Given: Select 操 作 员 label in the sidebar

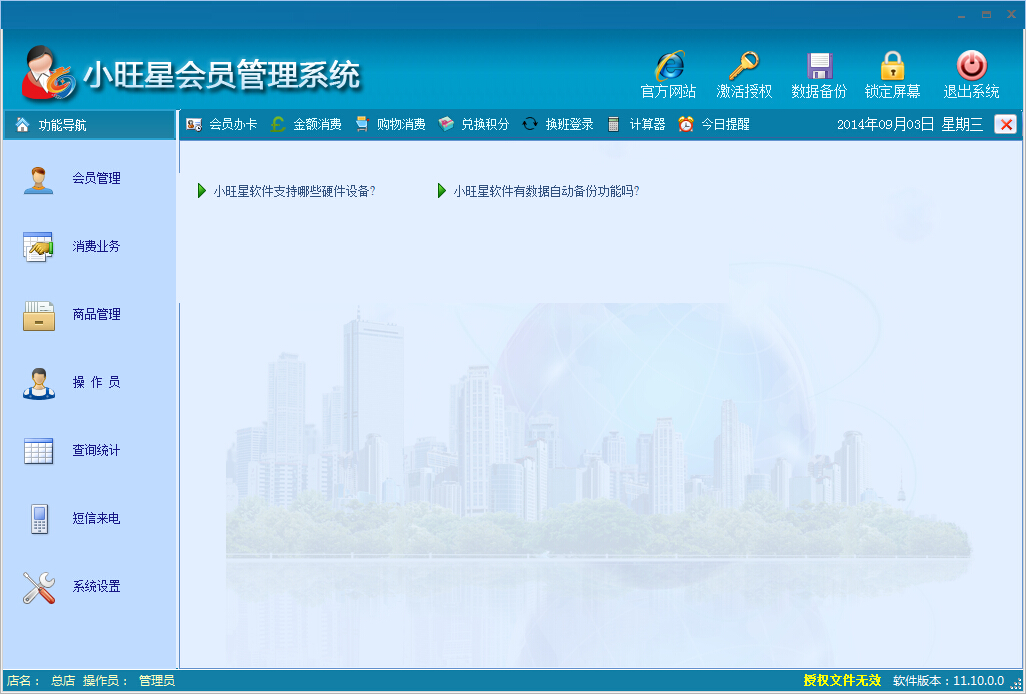Looking at the screenshot, I should click(x=96, y=383).
